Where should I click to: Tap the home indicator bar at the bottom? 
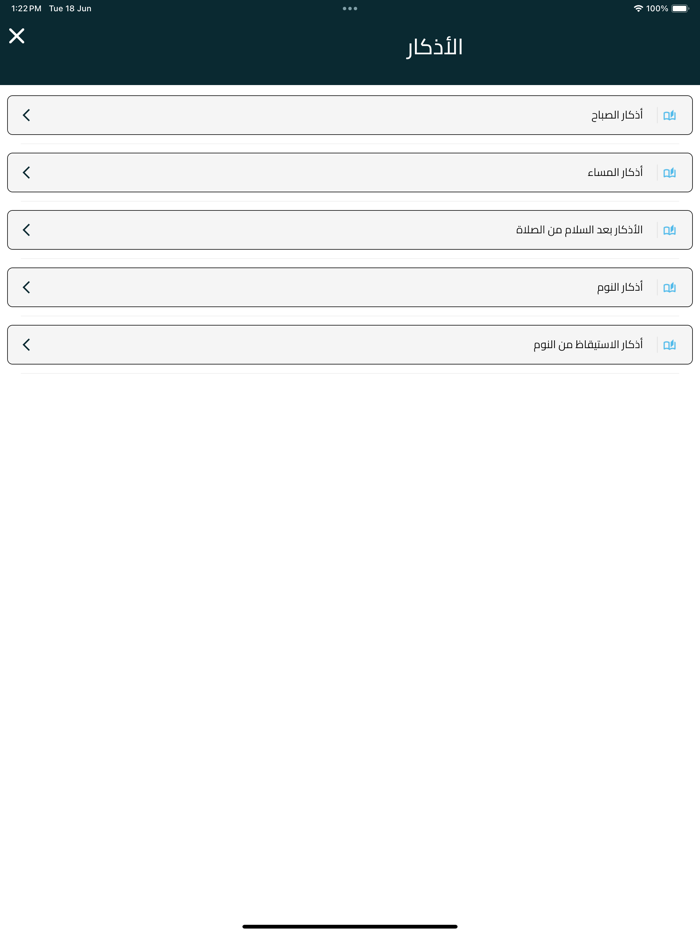pyautogui.click(x=350, y=926)
